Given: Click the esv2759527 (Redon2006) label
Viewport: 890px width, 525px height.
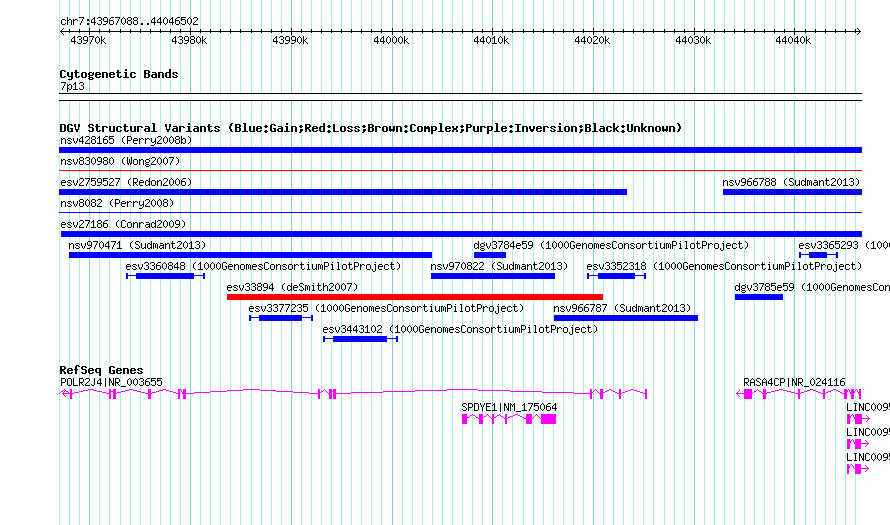Looking at the screenshot, I should click(x=126, y=182).
